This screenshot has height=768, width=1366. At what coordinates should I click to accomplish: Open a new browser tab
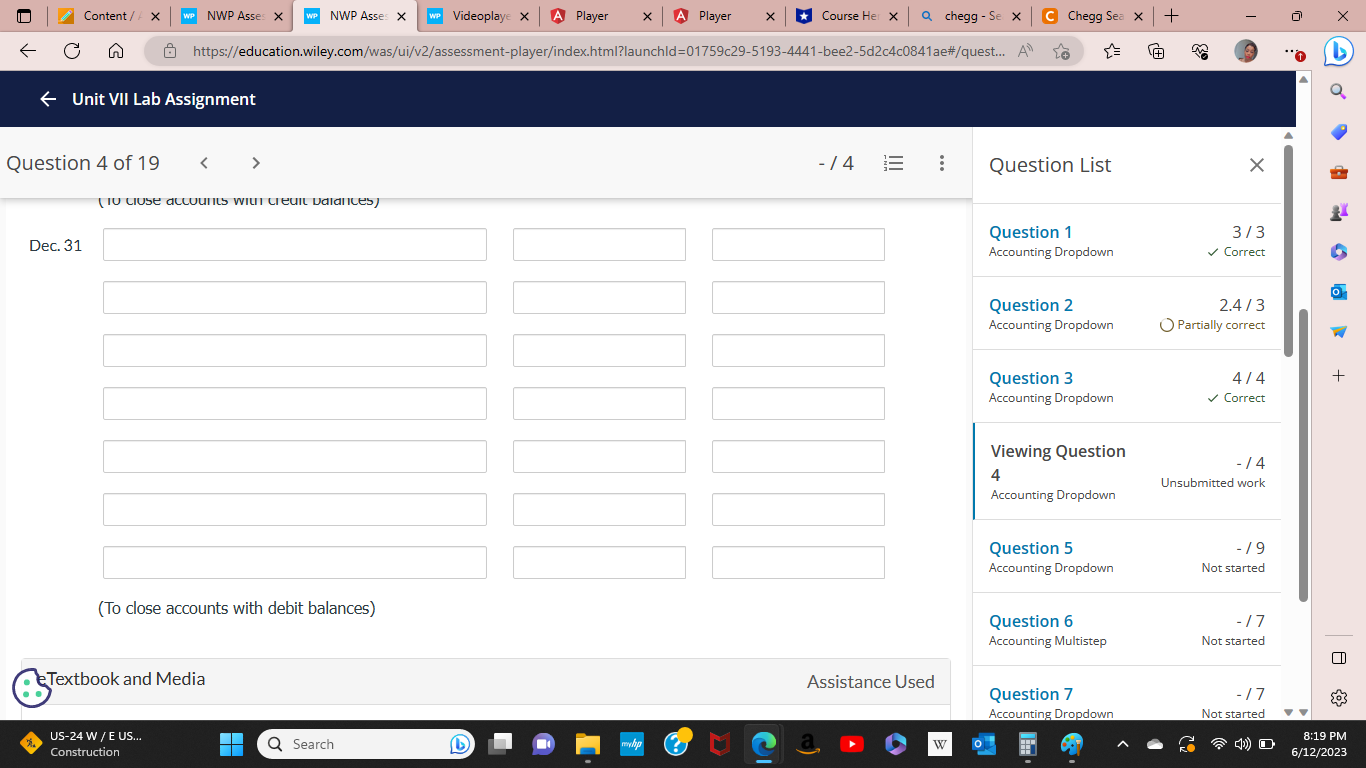pyautogui.click(x=1172, y=16)
